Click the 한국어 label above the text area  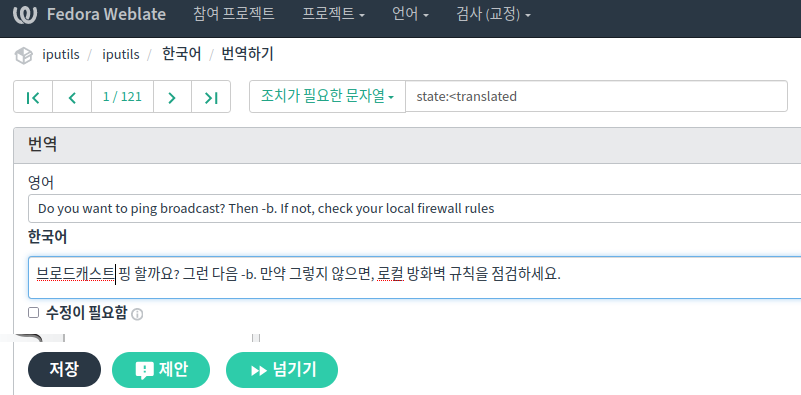coord(48,237)
